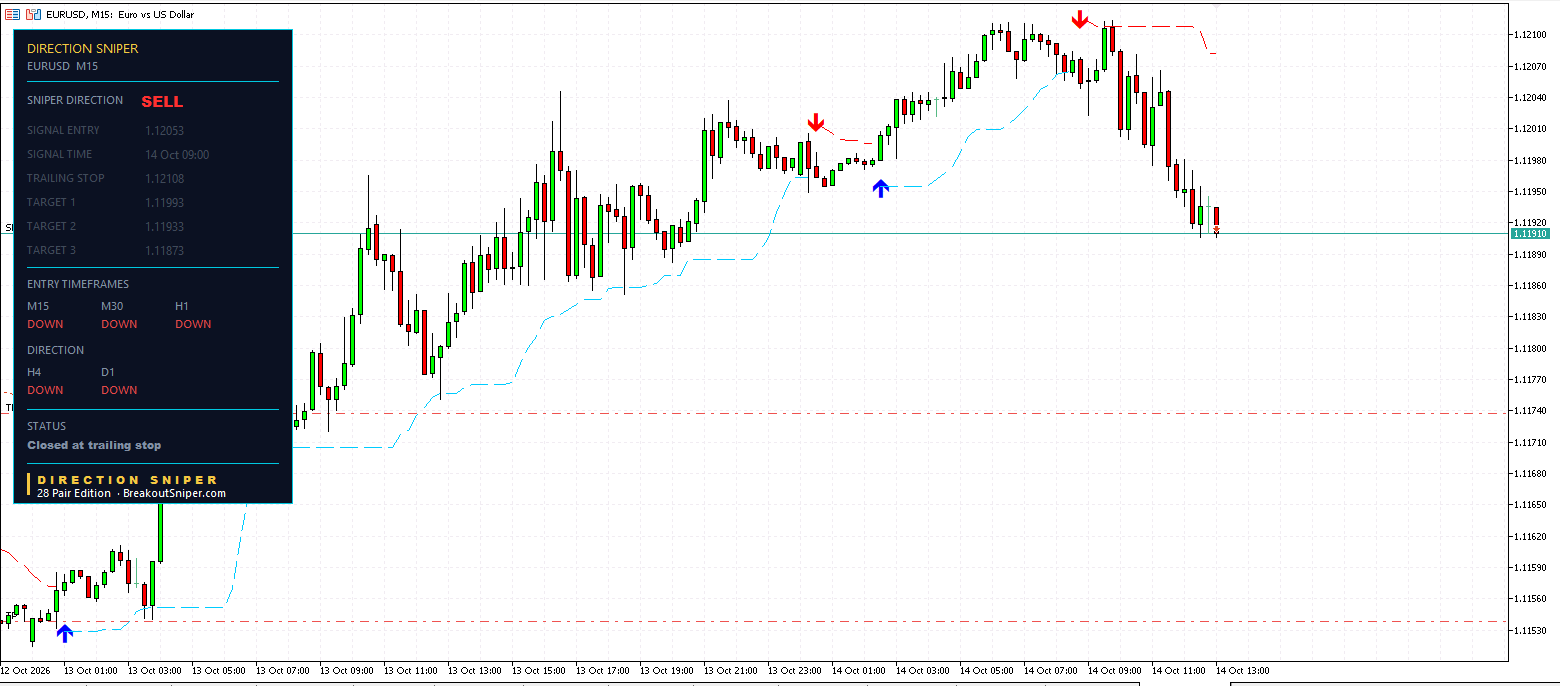Viewport: 1560px width, 686px height.
Task: Click the 1.12100 price axis label
Action: pyautogui.click(x=1531, y=35)
